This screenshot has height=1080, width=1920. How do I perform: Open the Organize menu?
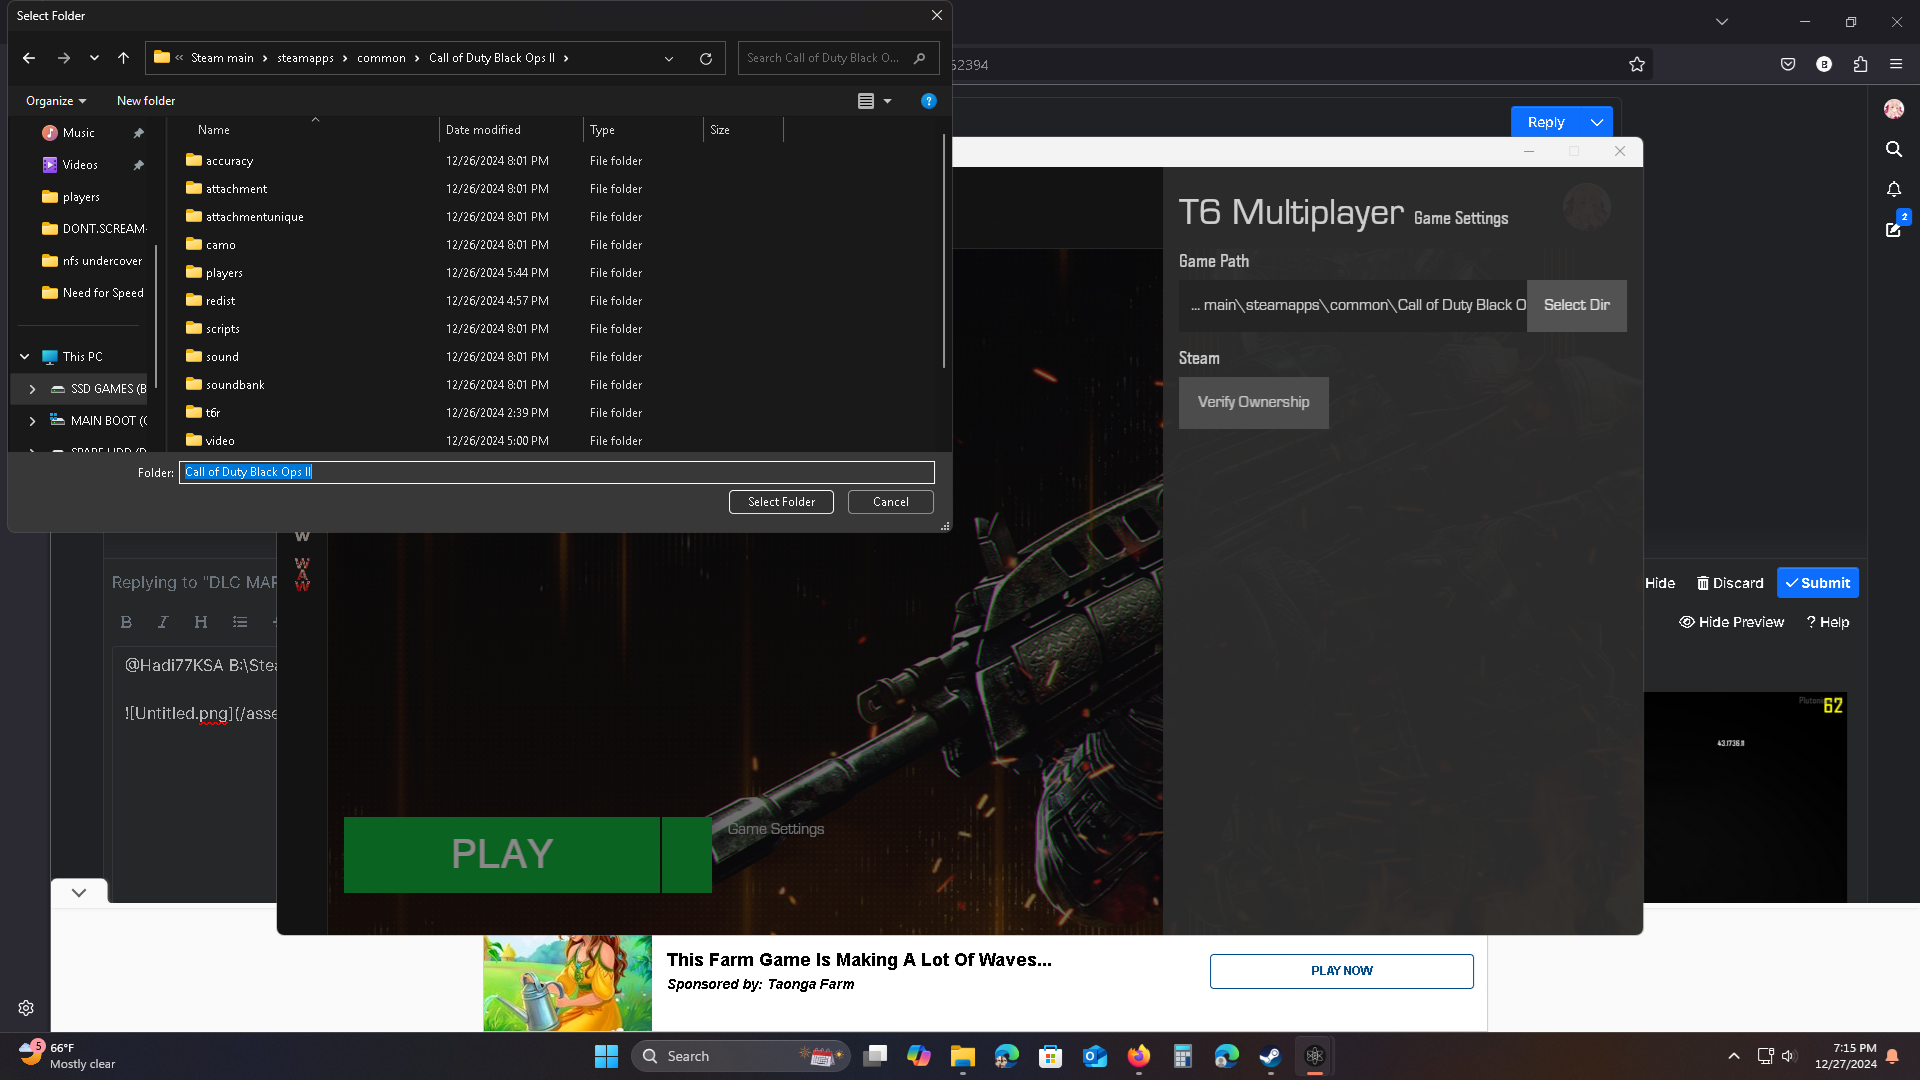point(56,101)
